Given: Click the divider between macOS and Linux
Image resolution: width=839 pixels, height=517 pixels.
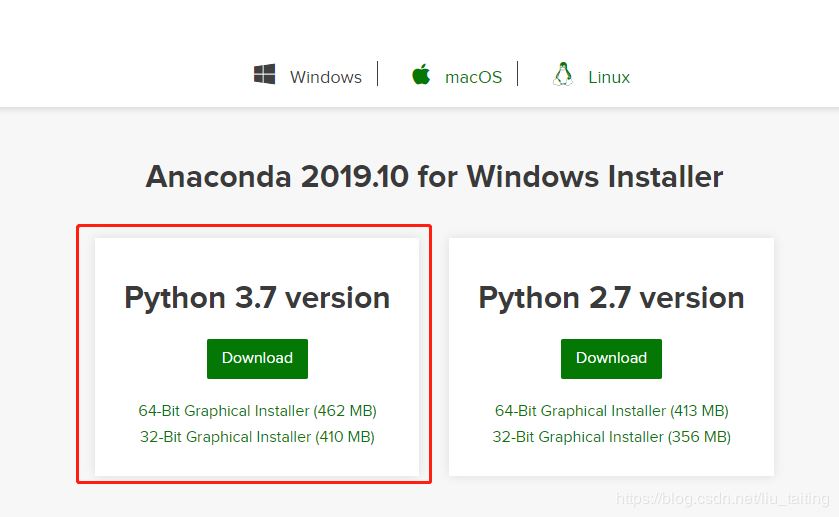Looking at the screenshot, I should [x=518, y=74].
